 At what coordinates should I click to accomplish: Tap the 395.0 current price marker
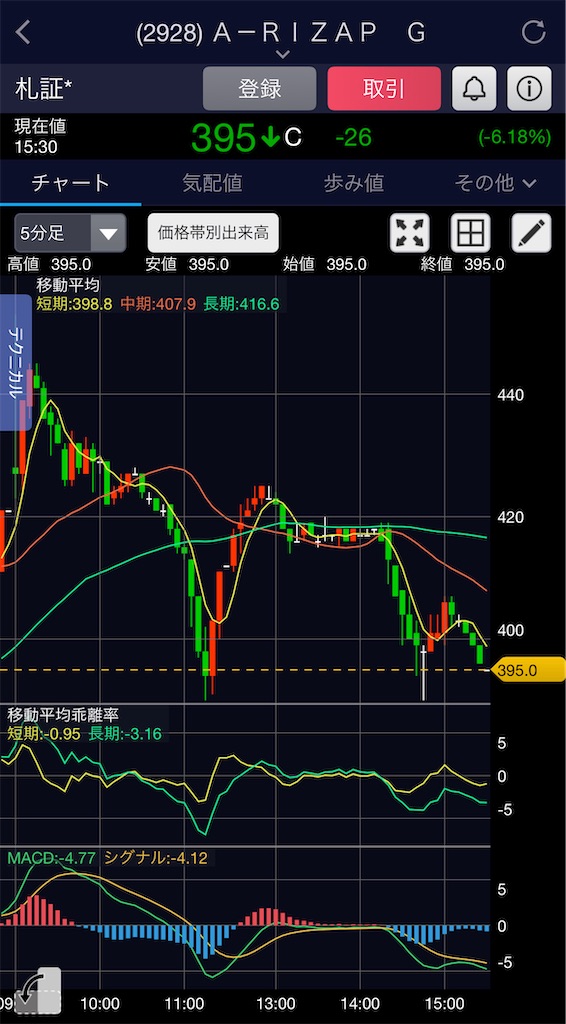pos(527,670)
